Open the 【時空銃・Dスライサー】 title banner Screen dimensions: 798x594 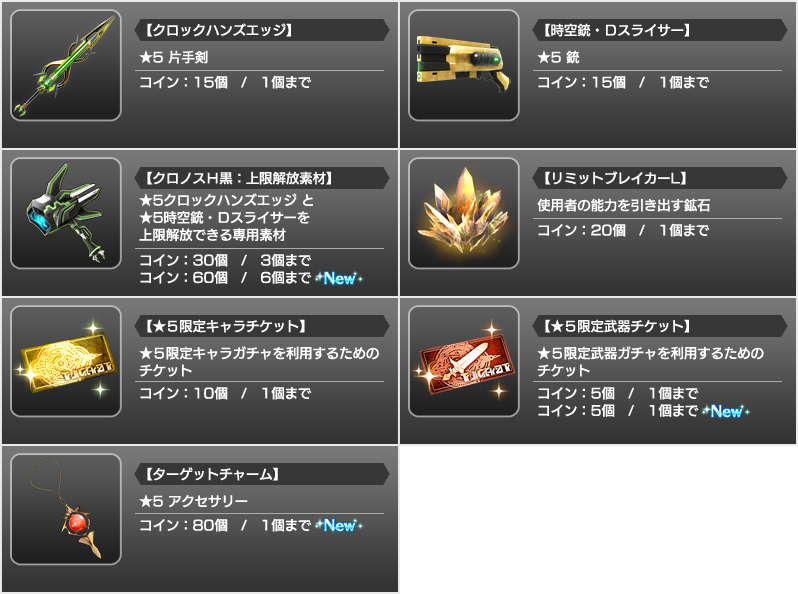pos(660,30)
